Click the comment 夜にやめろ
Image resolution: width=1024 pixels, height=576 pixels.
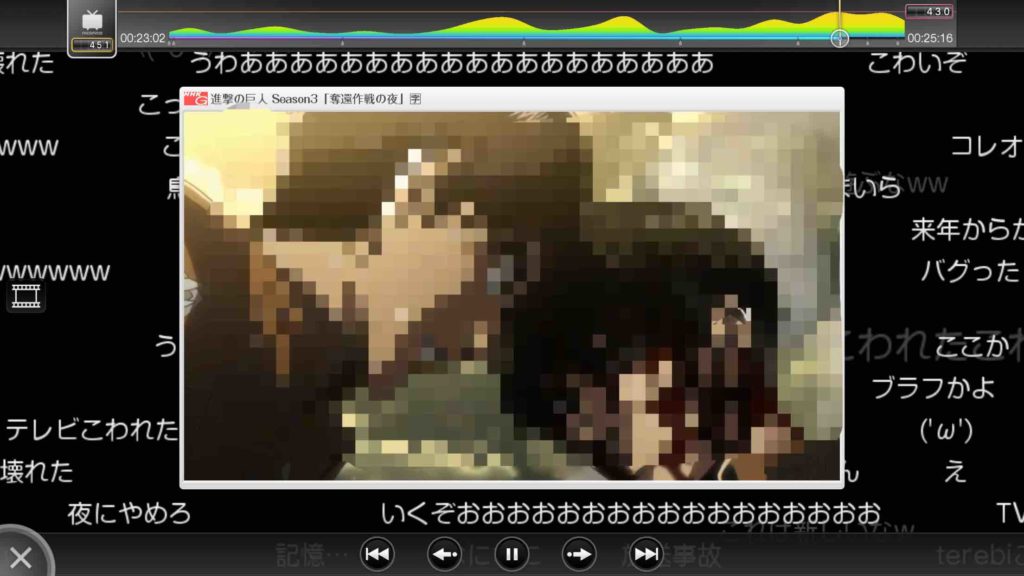(129, 513)
